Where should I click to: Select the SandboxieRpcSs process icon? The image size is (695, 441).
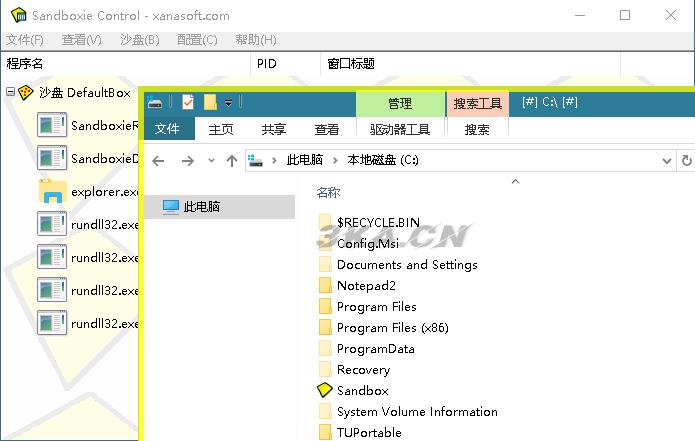(52, 125)
